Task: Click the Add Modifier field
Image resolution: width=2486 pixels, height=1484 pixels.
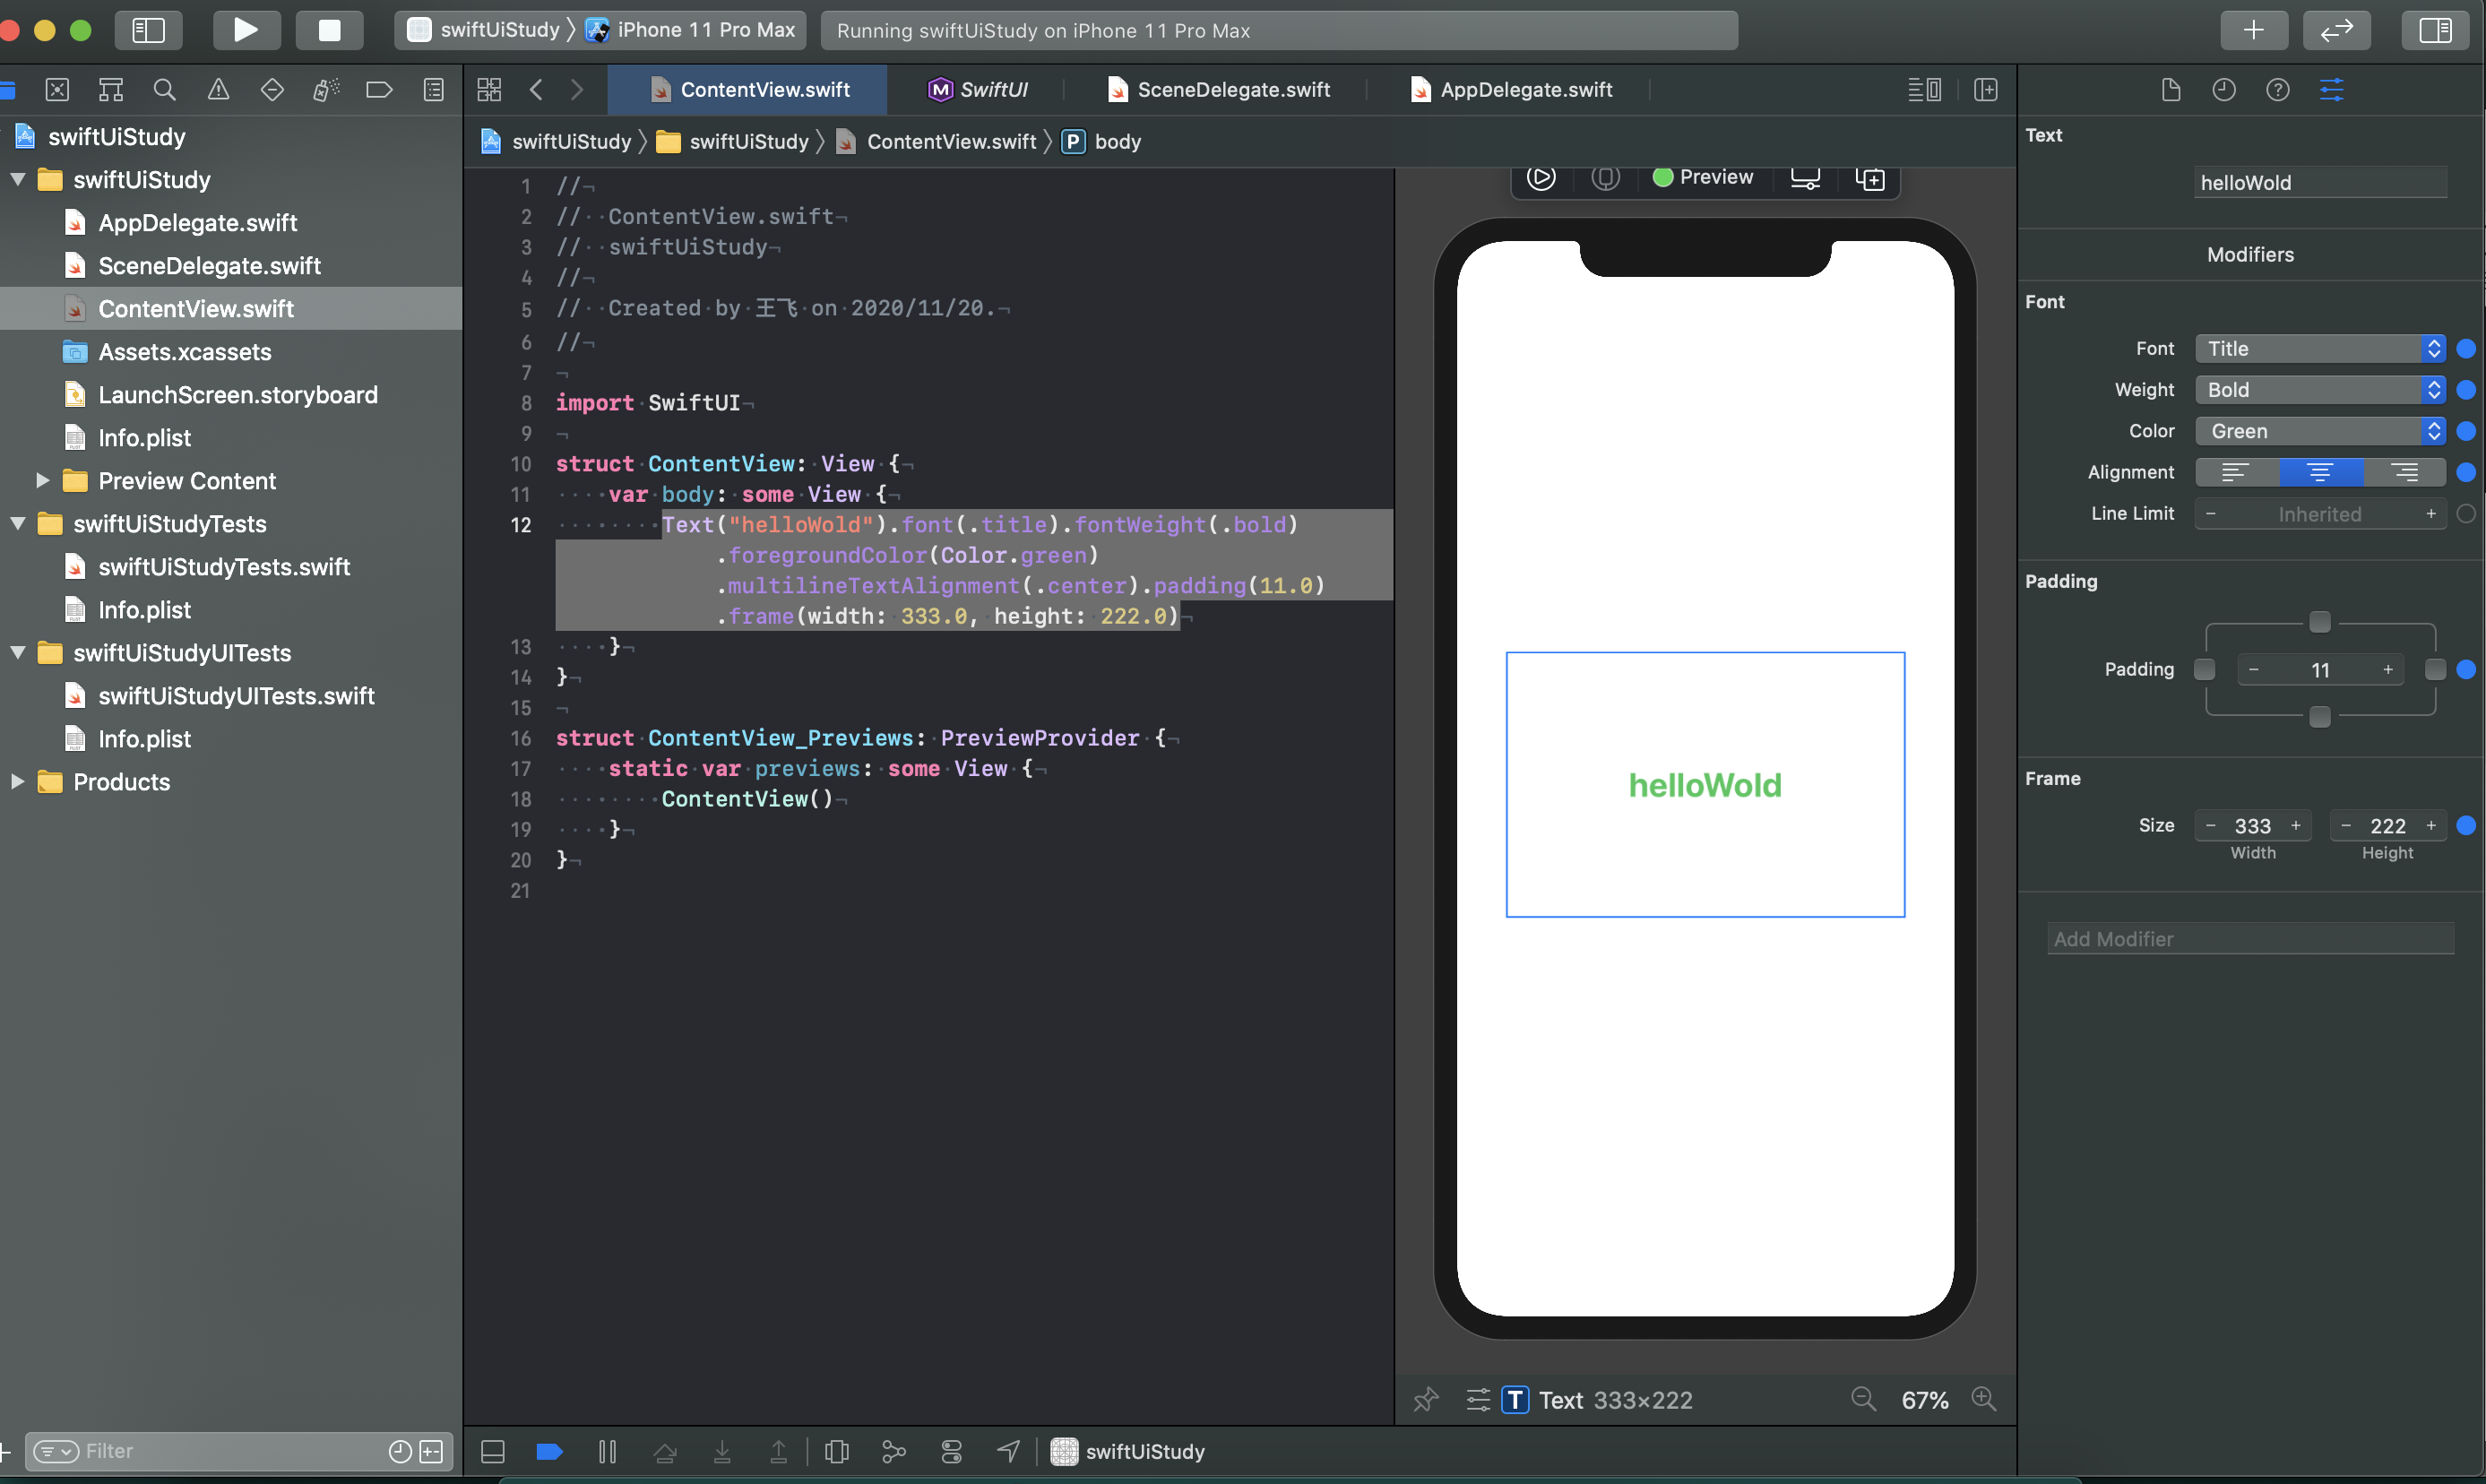Action: [2250, 938]
